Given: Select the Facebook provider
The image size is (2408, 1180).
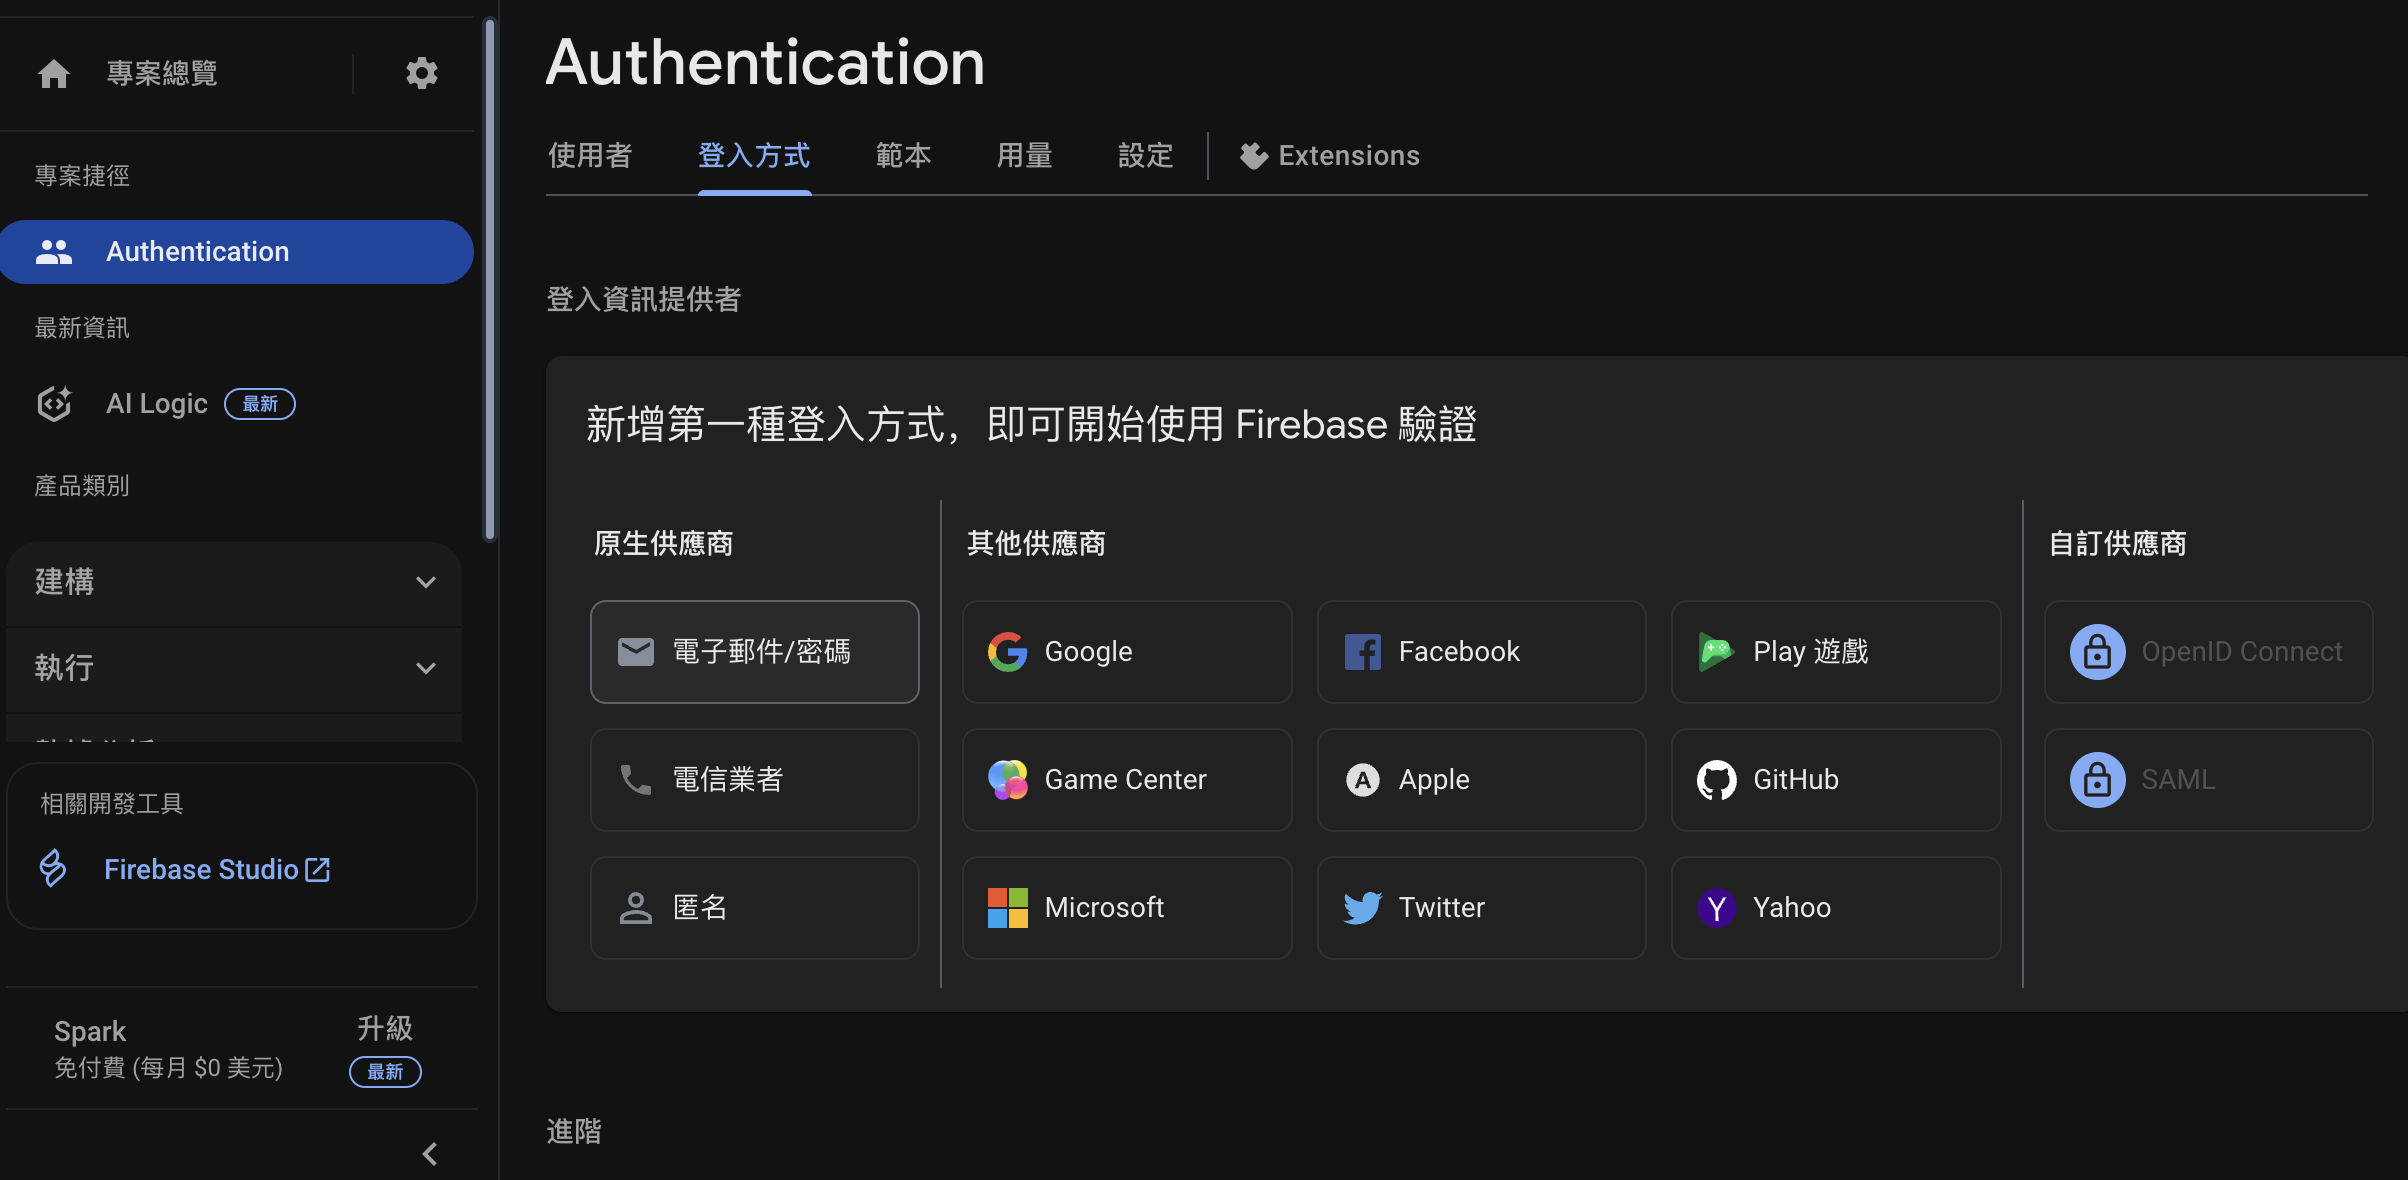Looking at the screenshot, I should tap(1481, 652).
